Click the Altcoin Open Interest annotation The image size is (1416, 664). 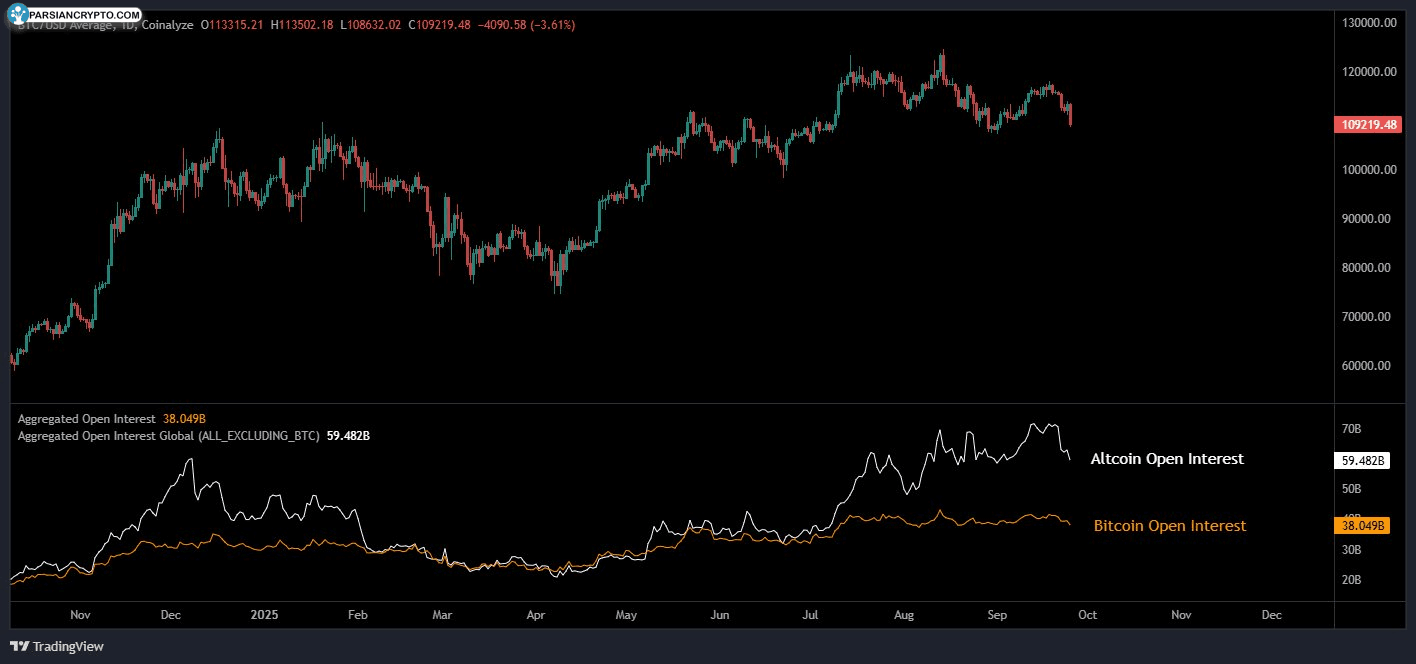point(1167,459)
